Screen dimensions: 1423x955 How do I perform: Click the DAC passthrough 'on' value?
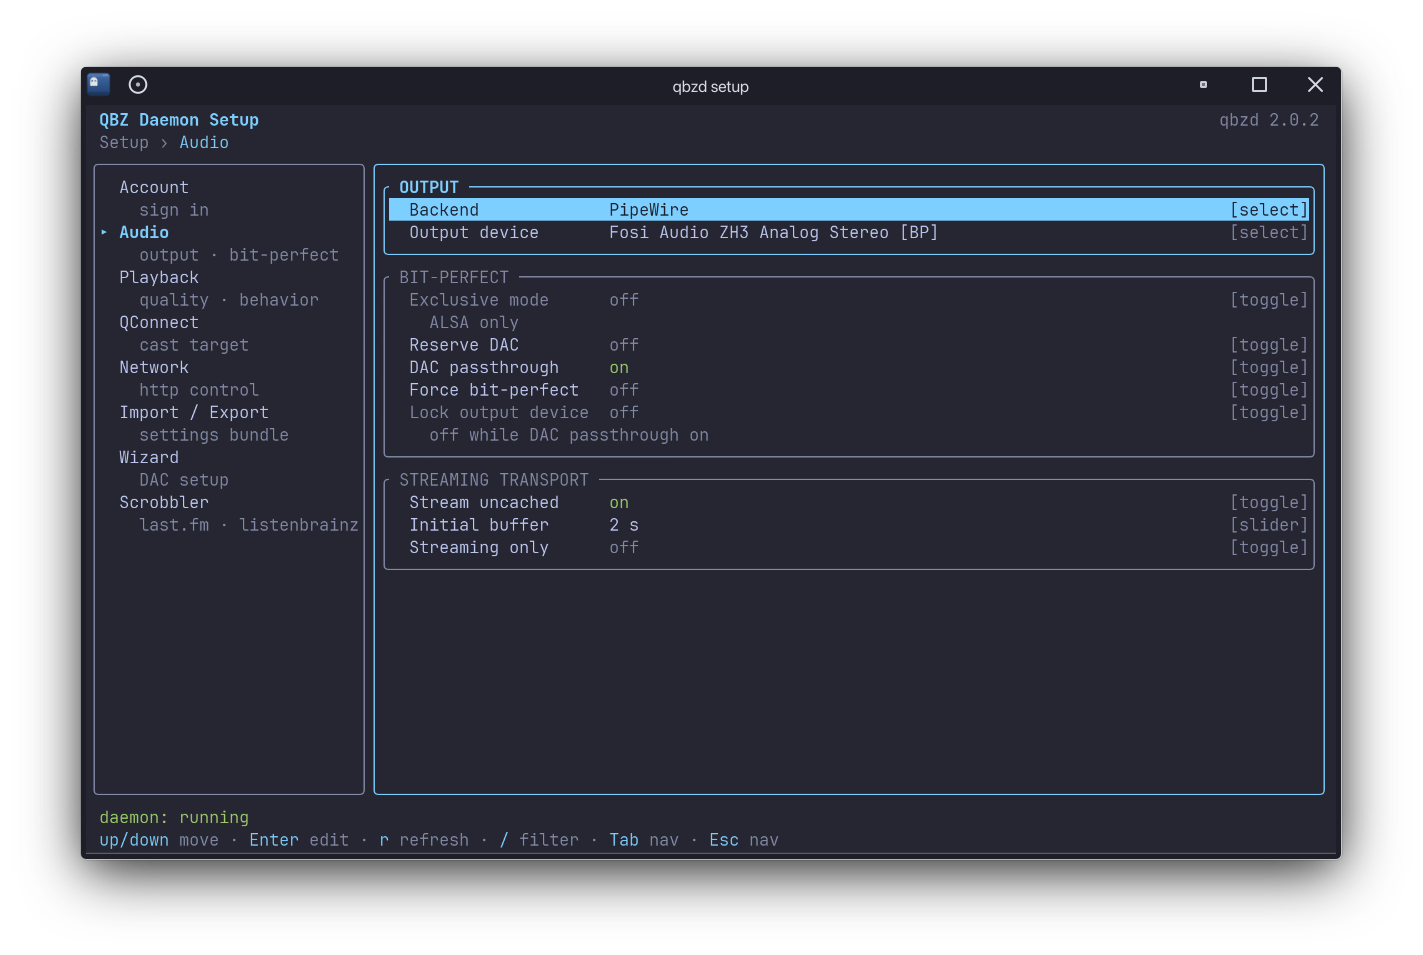pyautogui.click(x=619, y=368)
